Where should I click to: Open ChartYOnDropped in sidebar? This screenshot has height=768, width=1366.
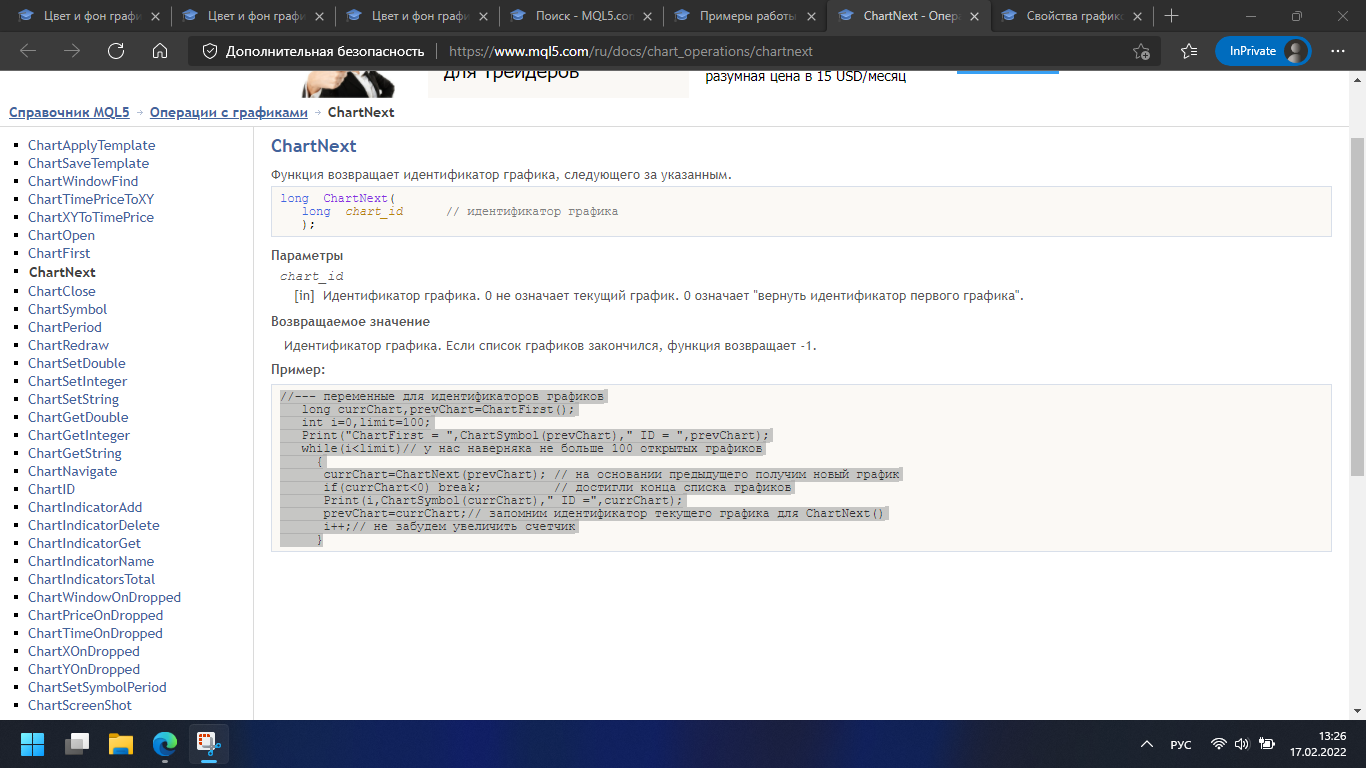(x=84, y=669)
